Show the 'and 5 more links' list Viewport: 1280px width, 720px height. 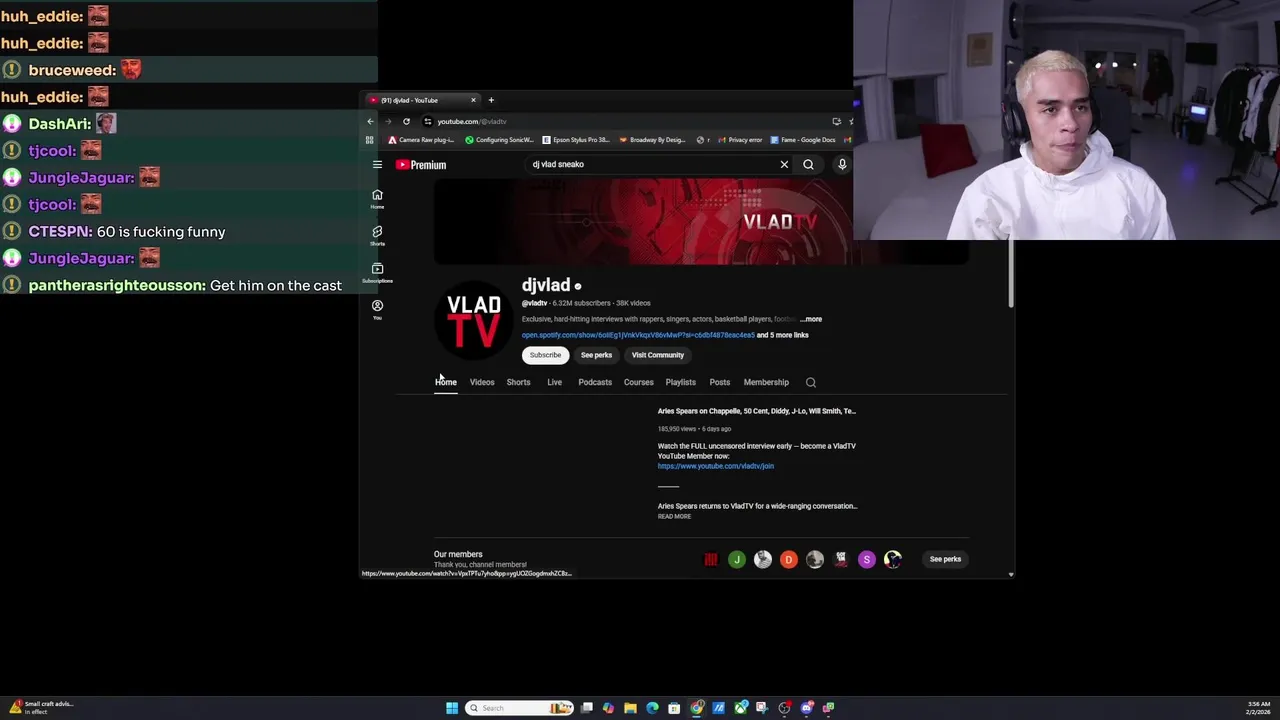tap(783, 335)
